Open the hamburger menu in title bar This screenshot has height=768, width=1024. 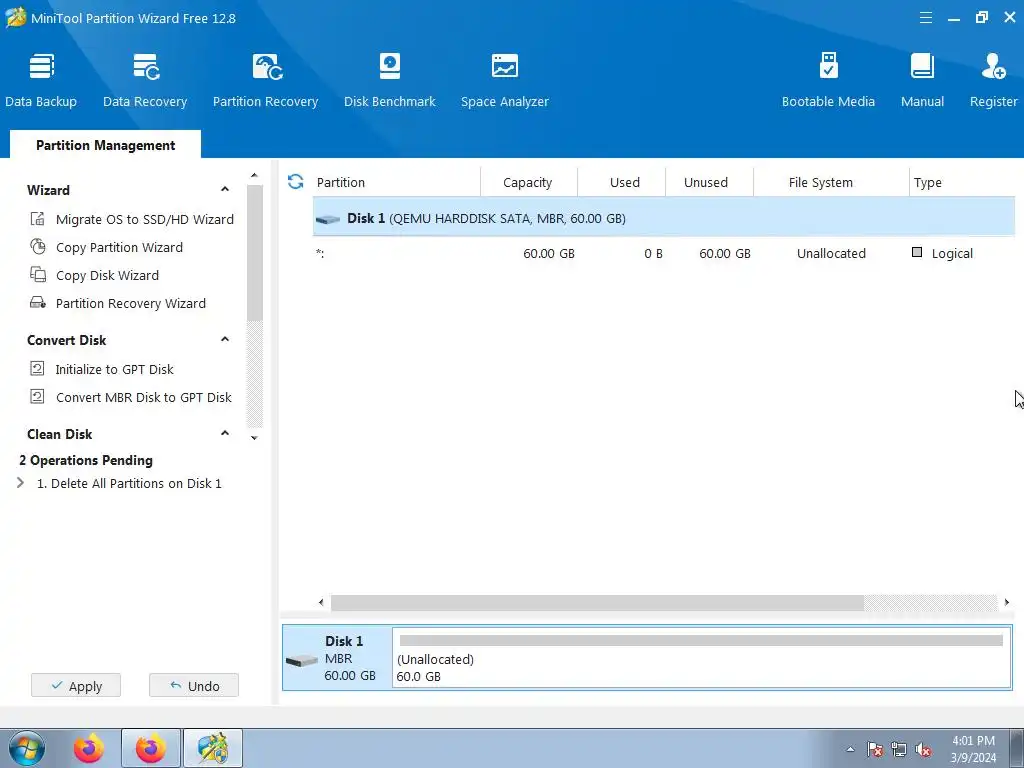925,18
